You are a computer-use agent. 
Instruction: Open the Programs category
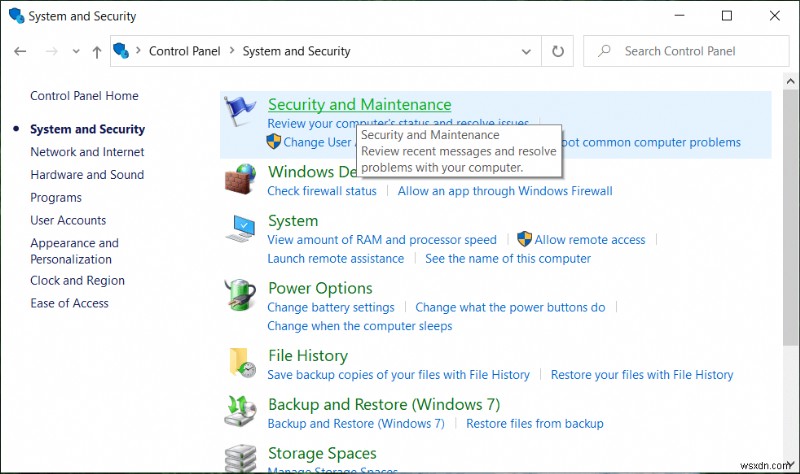pos(56,197)
